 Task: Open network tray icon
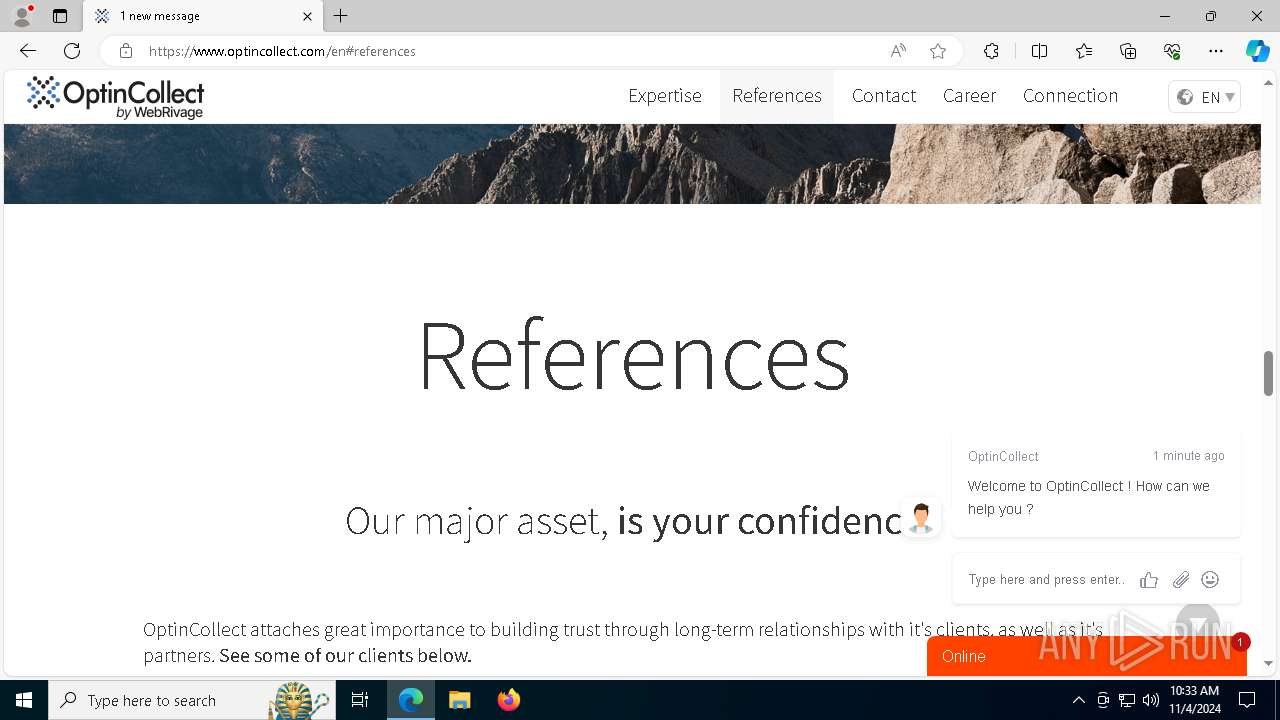click(1127, 700)
